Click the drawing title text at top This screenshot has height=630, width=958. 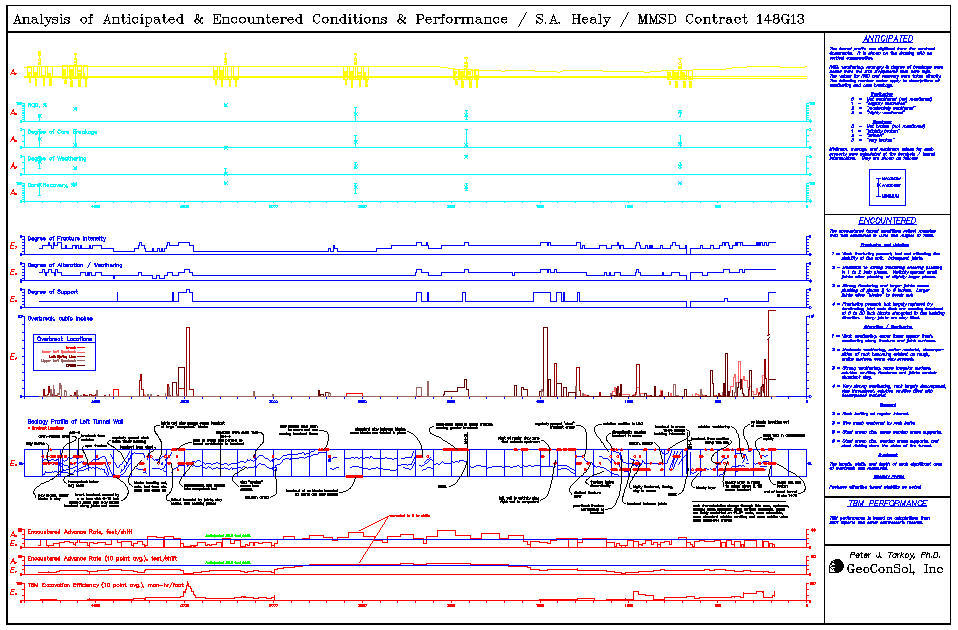(412, 19)
